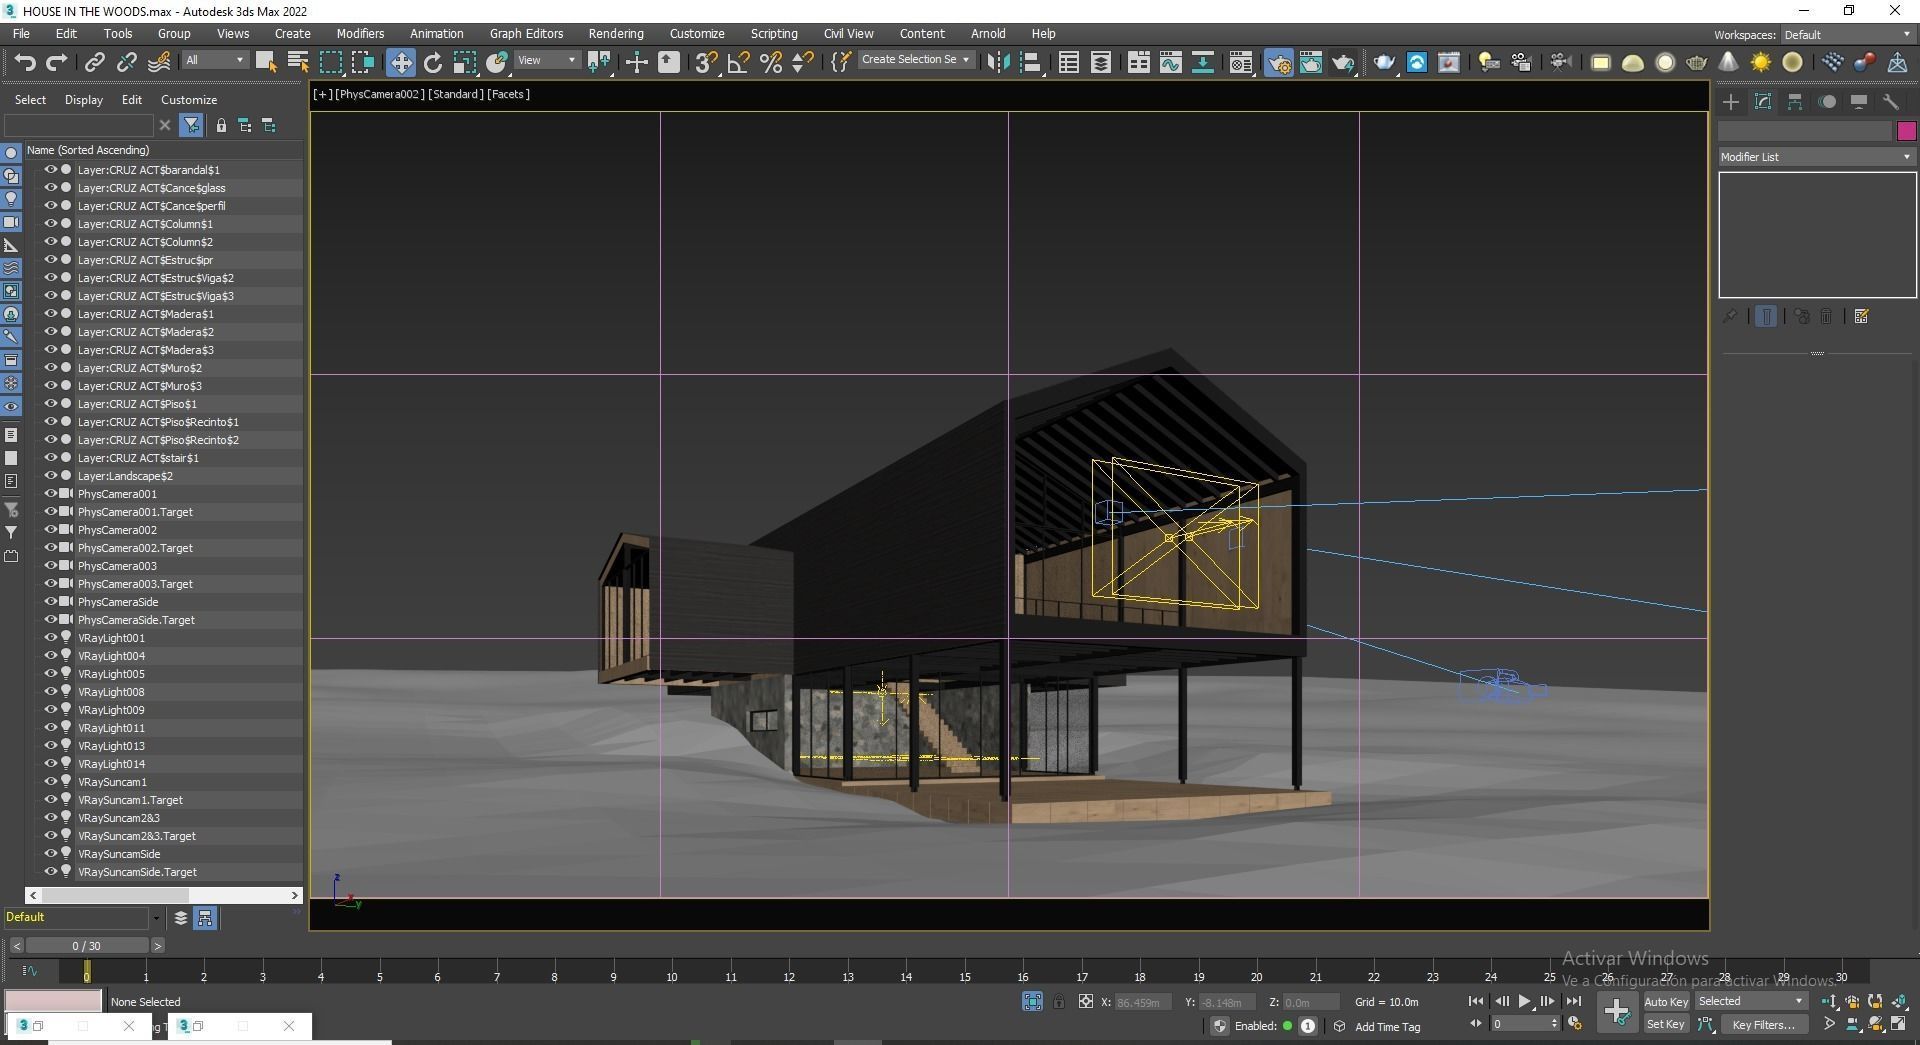Viewport: 1920px width, 1045px height.
Task: Open the Motion command panel tab
Action: 1827,102
